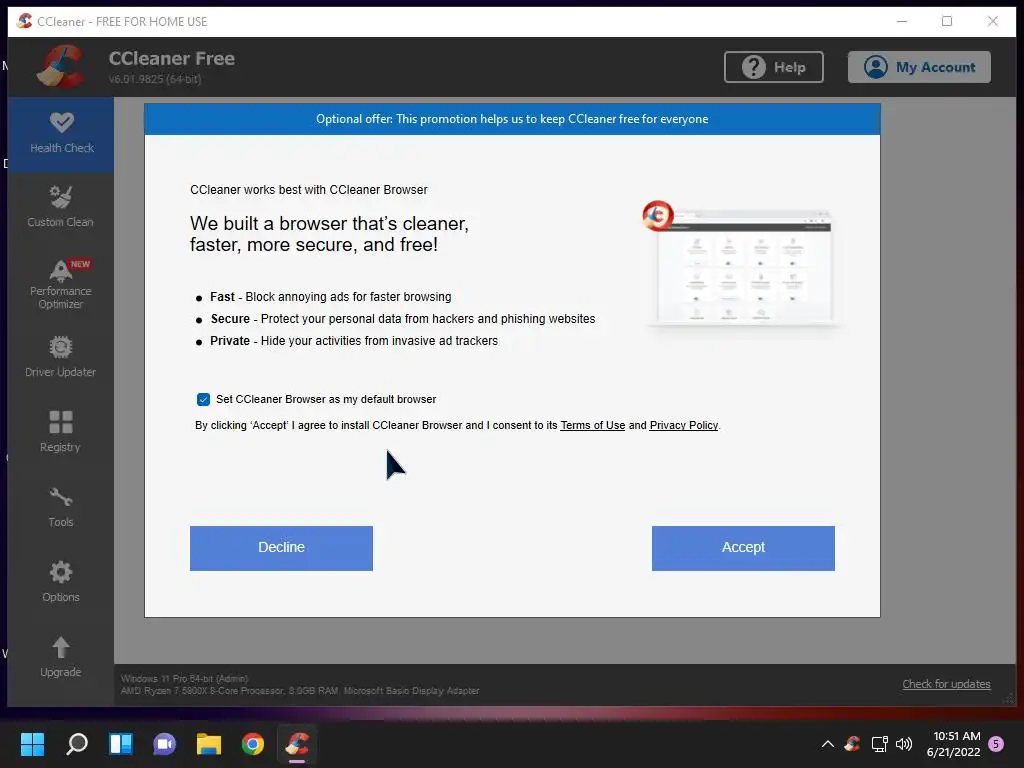Open File Explorer from the taskbar
Viewport: 1024px width, 768px height.
209,744
